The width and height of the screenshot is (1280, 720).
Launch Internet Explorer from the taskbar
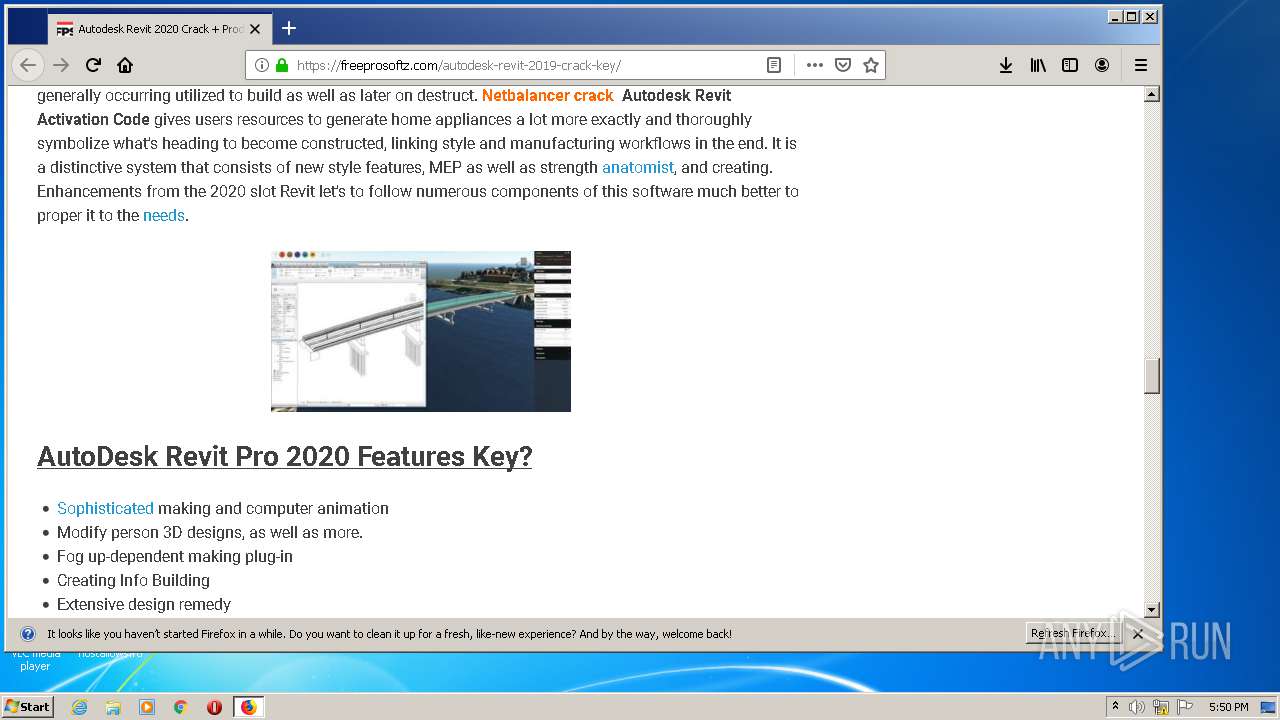pos(80,707)
